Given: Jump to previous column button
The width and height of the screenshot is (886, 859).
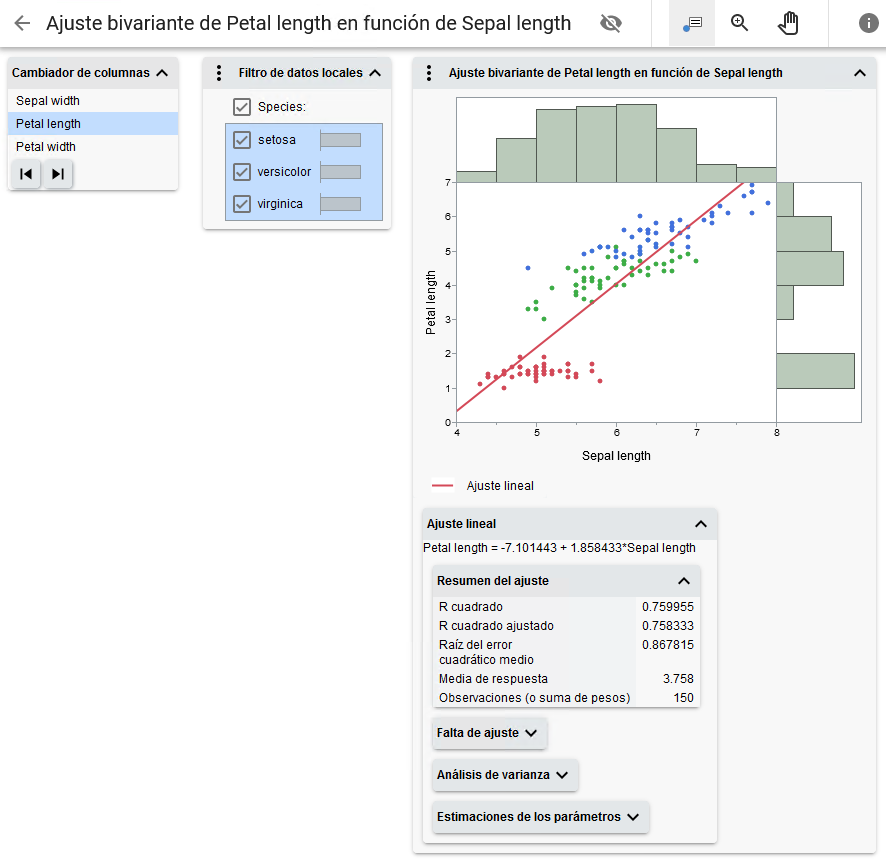Looking at the screenshot, I should pyautogui.click(x=27, y=174).
